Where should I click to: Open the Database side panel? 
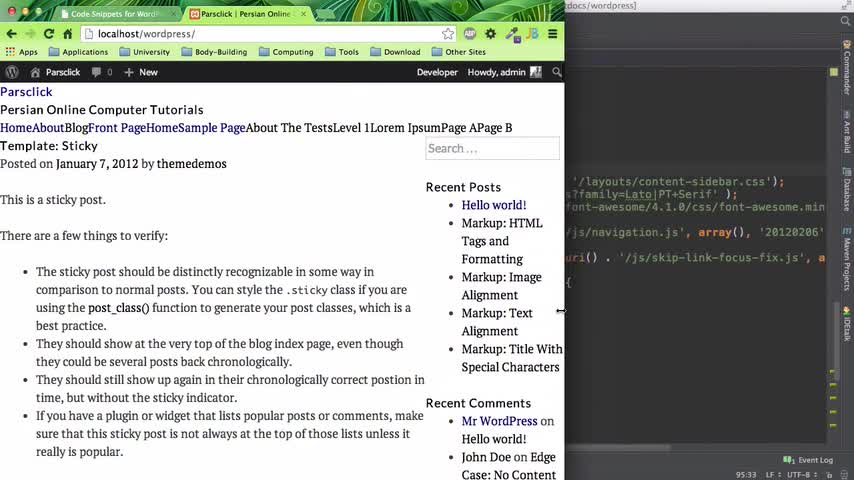pyautogui.click(x=846, y=189)
